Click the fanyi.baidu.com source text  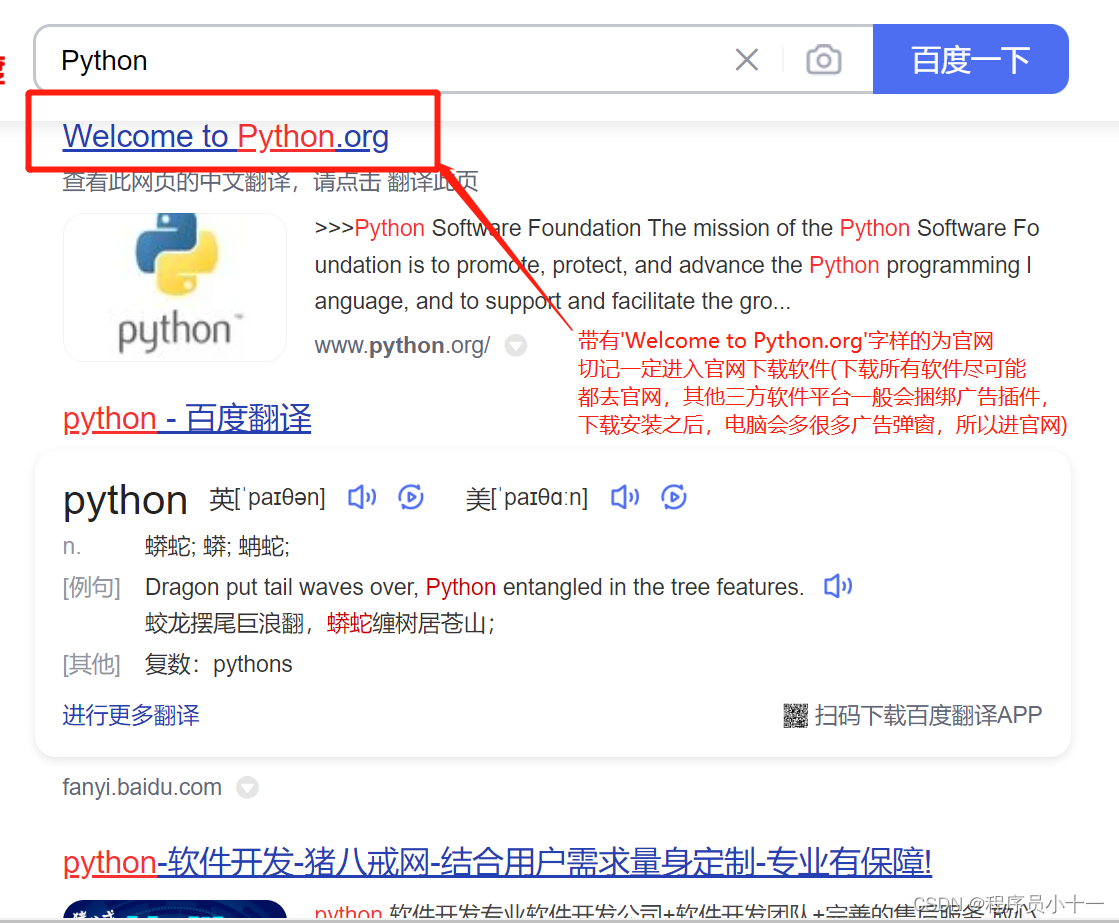click(140, 787)
